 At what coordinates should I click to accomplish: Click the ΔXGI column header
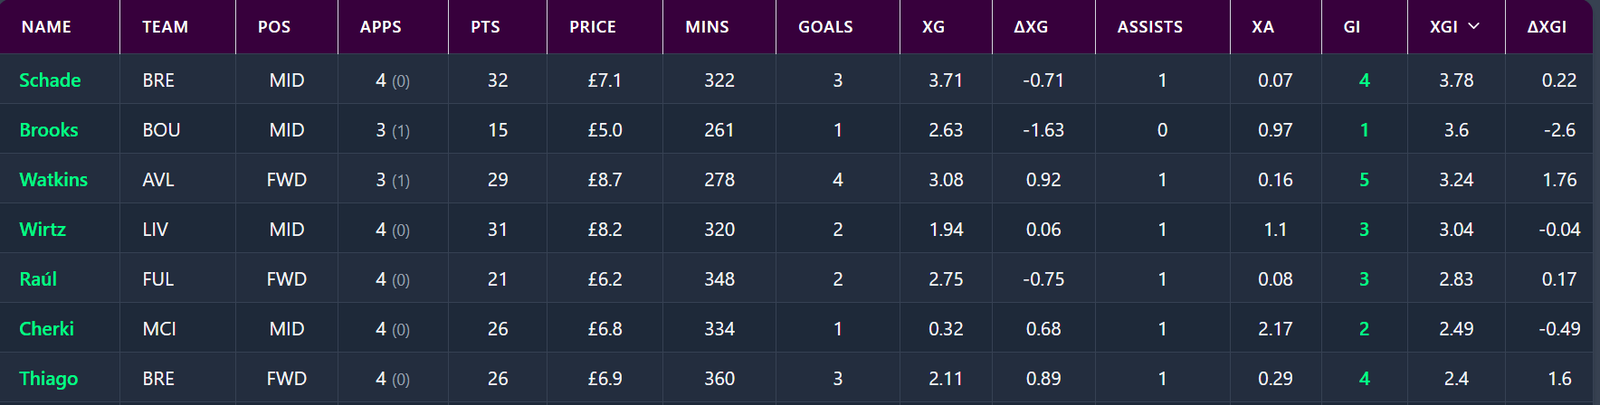(1547, 27)
